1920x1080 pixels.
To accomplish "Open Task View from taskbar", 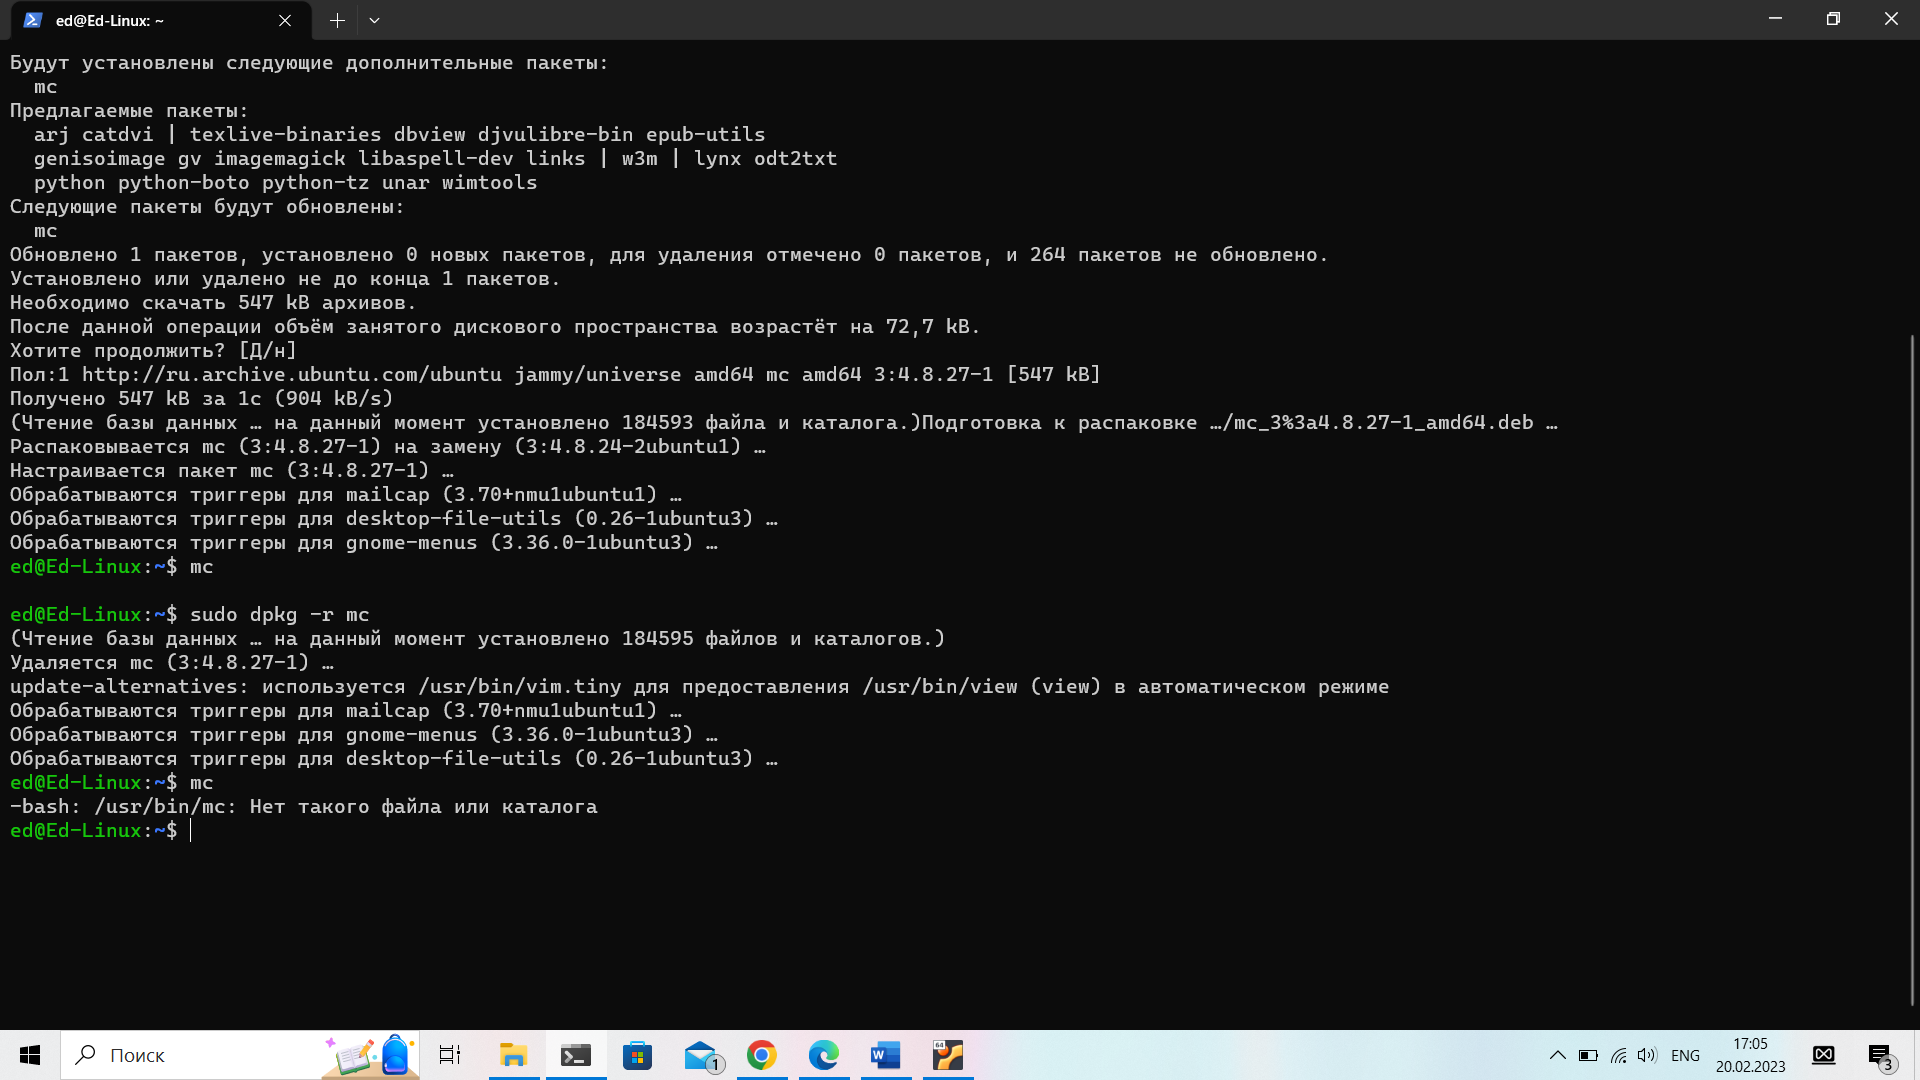I will (x=450, y=1055).
